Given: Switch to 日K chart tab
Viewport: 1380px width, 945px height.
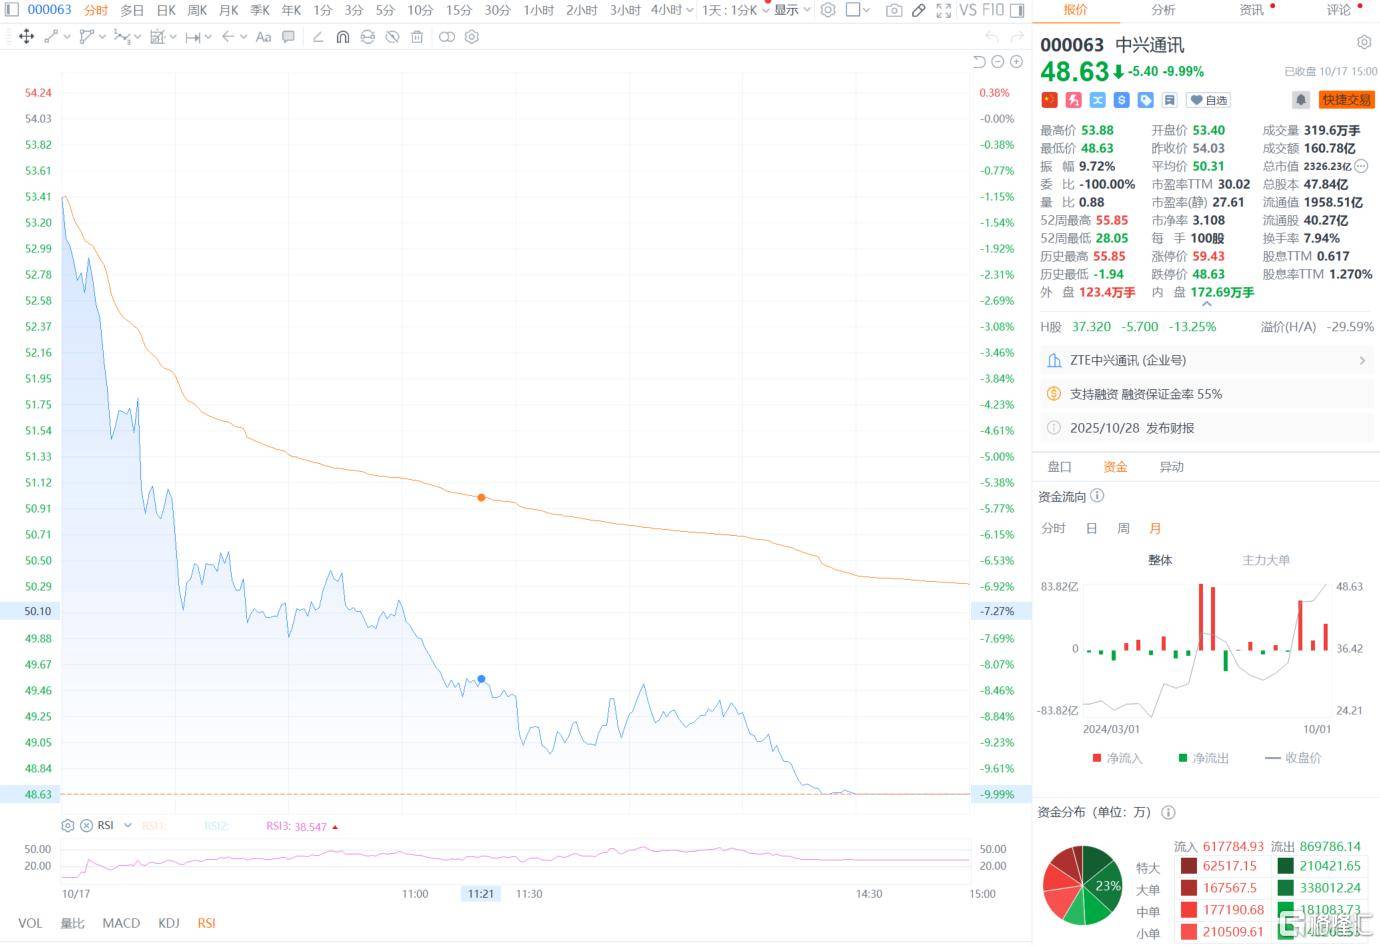Looking at the screenshot, I should [166, 10].
